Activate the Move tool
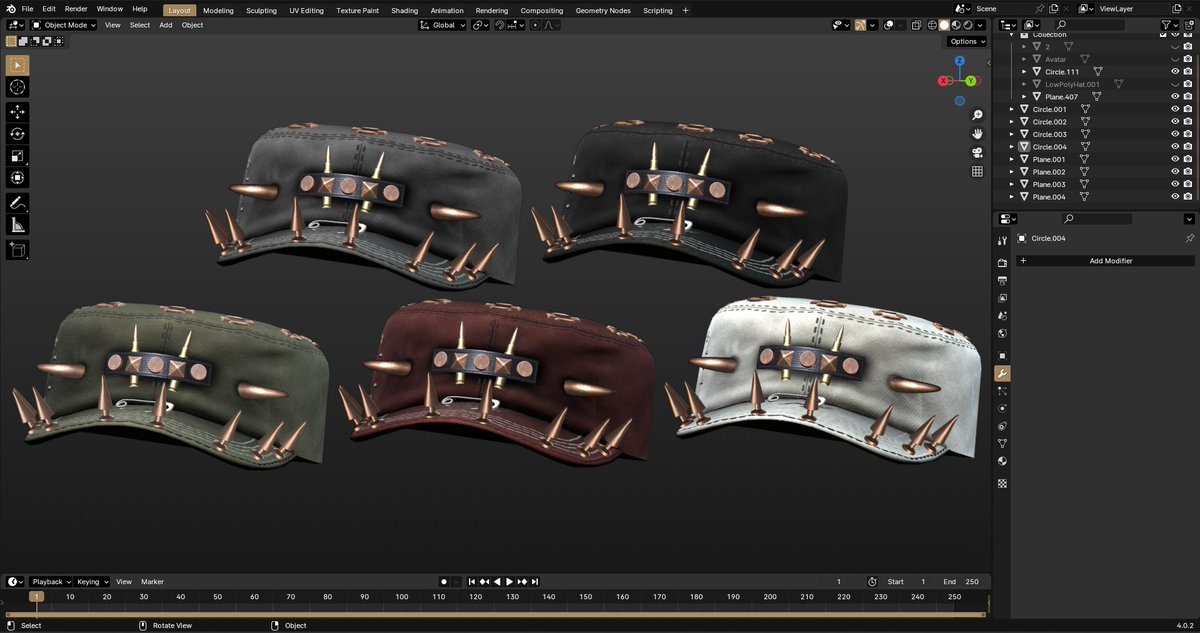The height and width of the screenshot is (633, 1200). (18, 112)
